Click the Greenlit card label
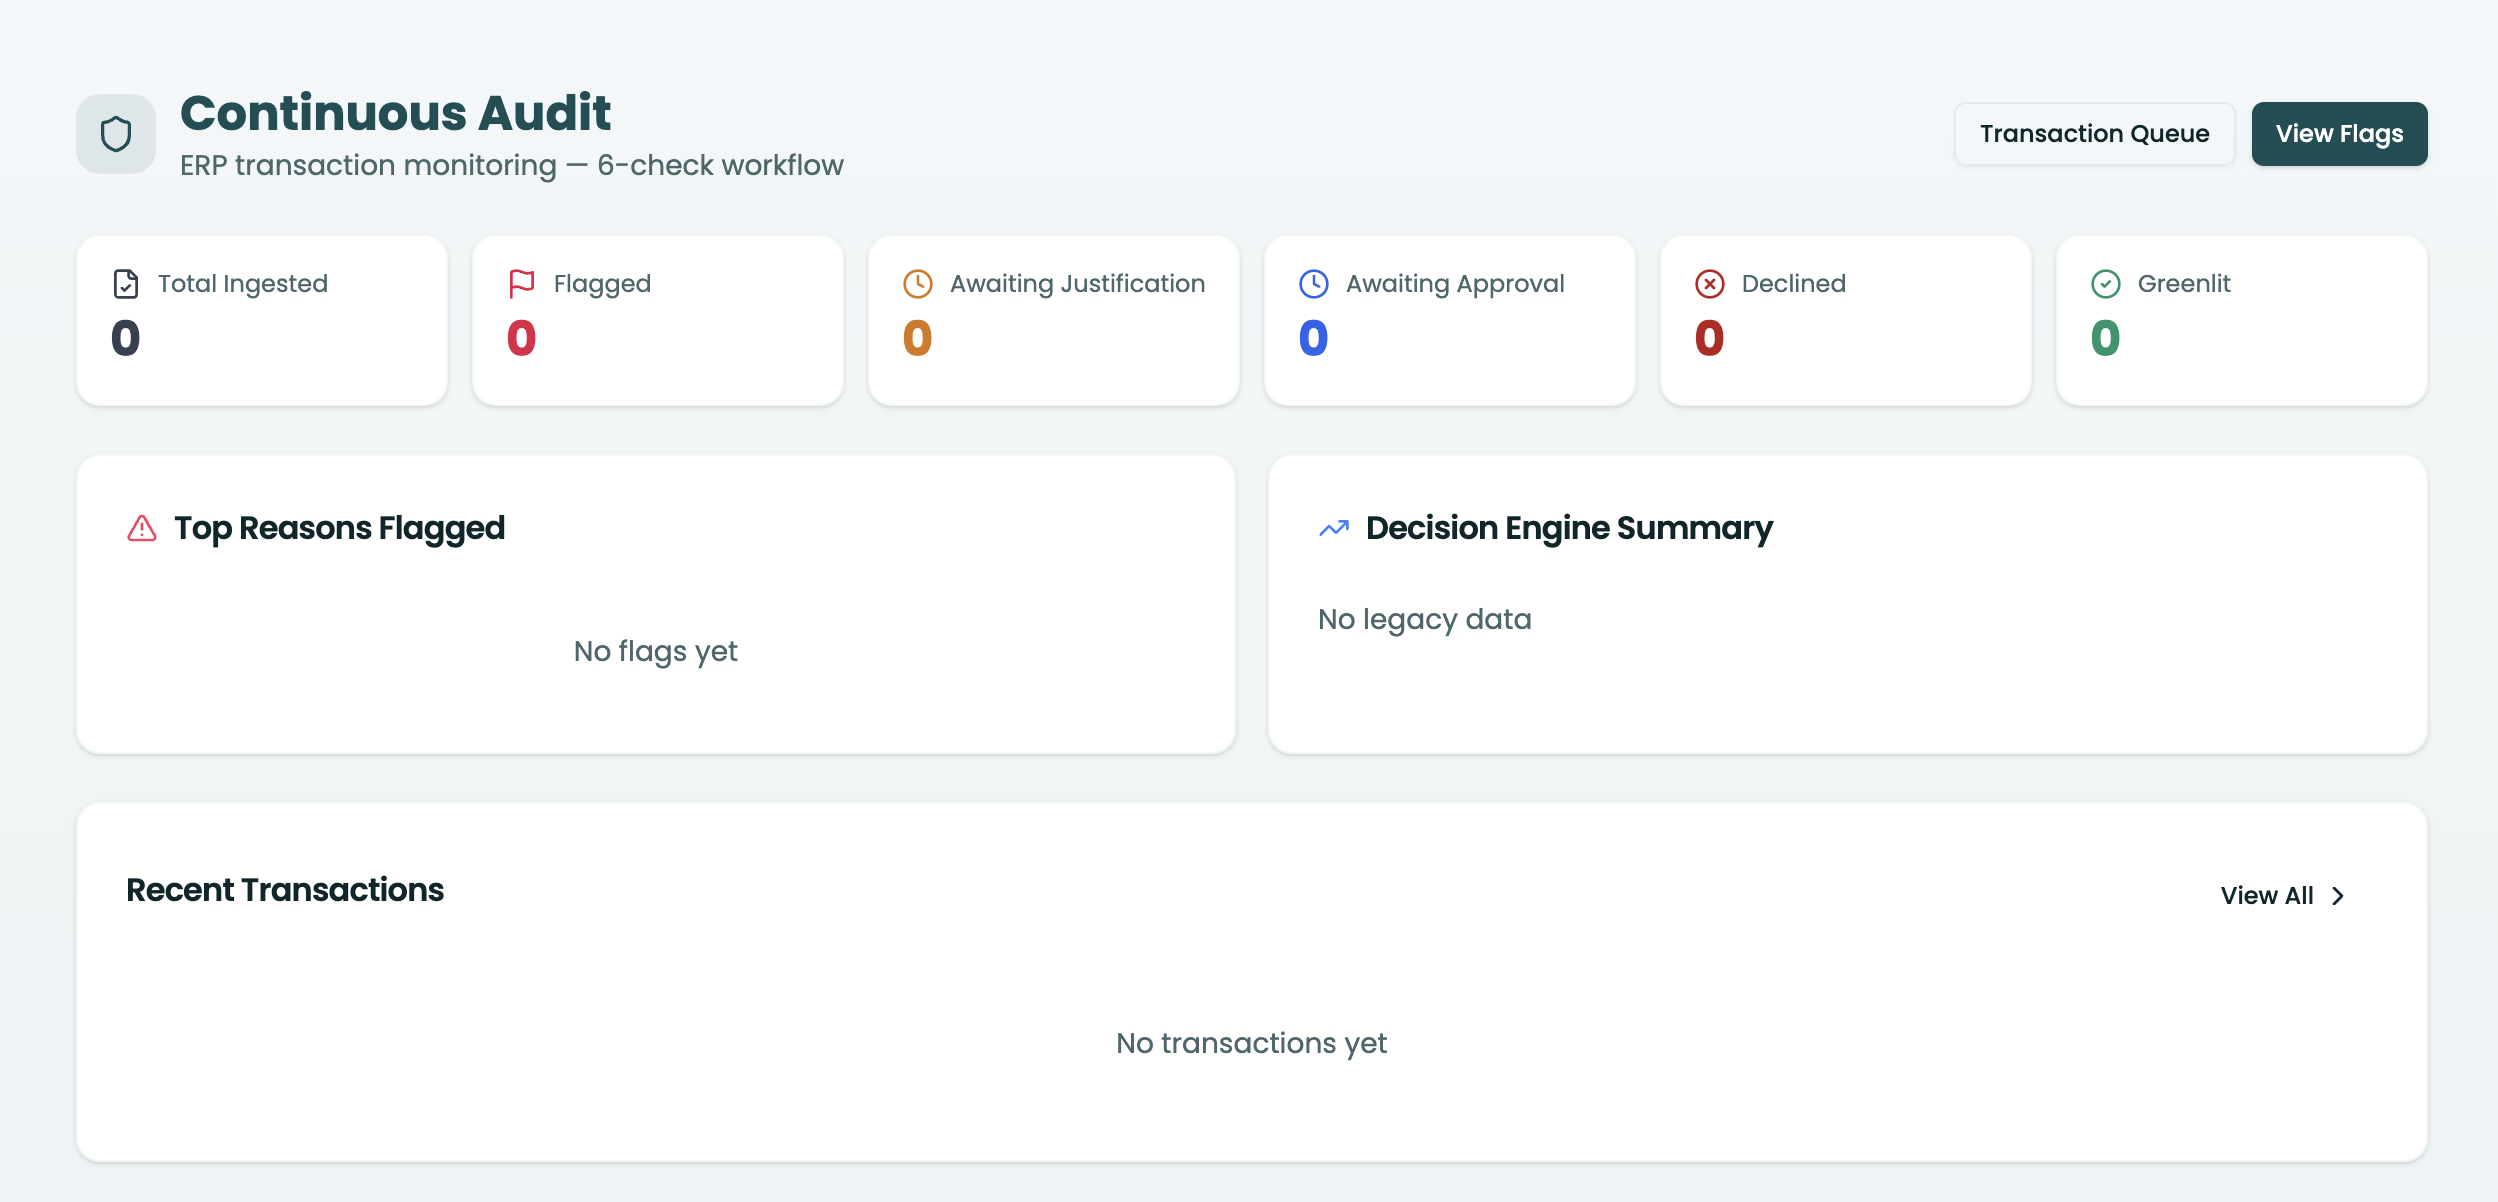The image size is (2498, 1202). click(x=2184, y=284)
